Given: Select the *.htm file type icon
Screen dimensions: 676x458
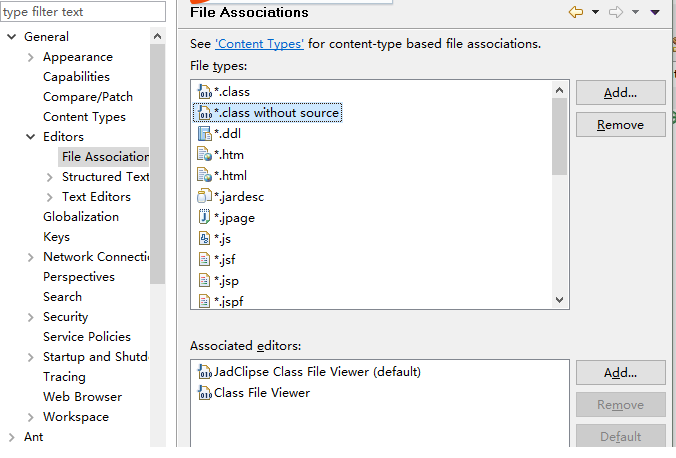Looking at the screenshot, I should [x=205, y=155].
